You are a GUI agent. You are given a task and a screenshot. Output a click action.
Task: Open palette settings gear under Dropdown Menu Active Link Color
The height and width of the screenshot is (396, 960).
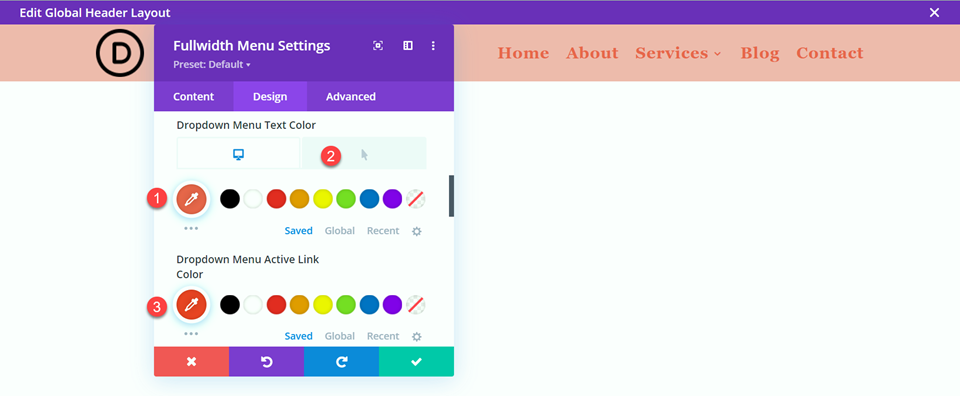coord(417,337)
